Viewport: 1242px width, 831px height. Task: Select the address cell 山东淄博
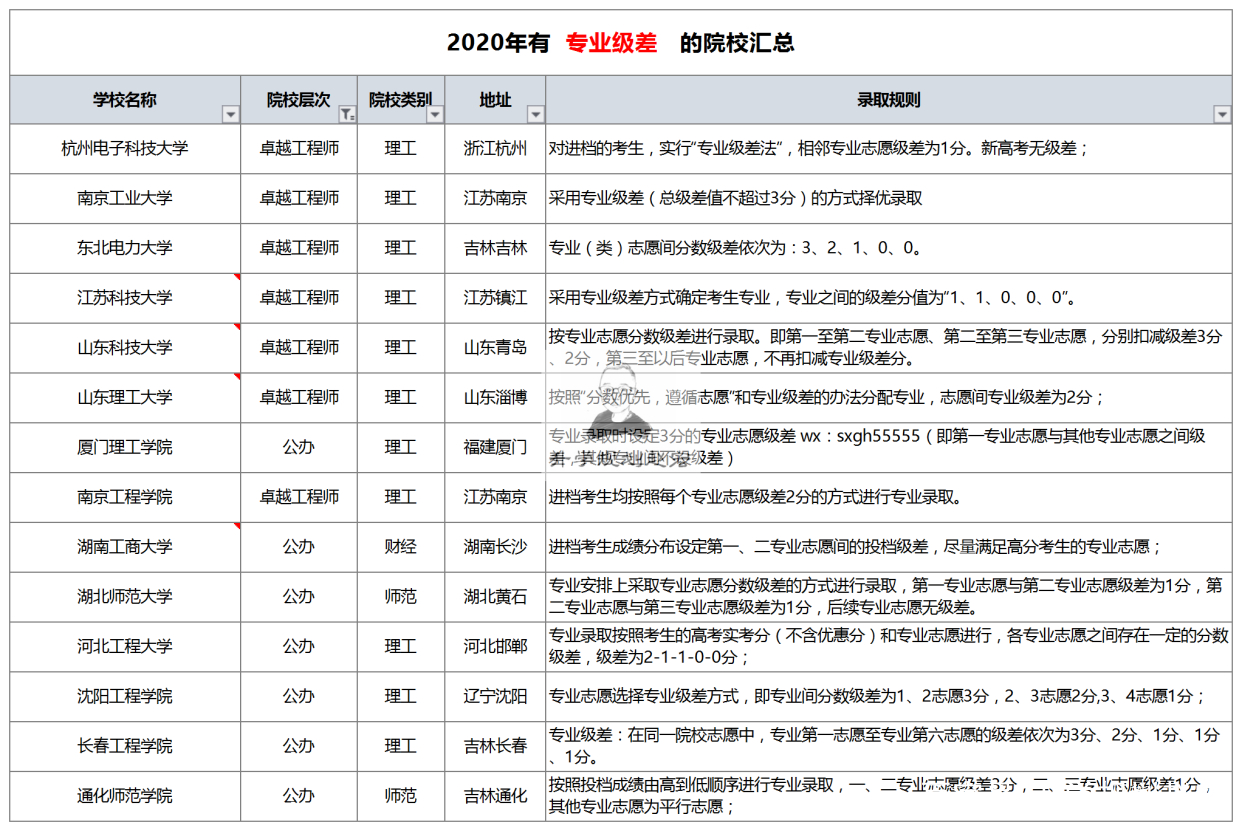pos(495,398)
